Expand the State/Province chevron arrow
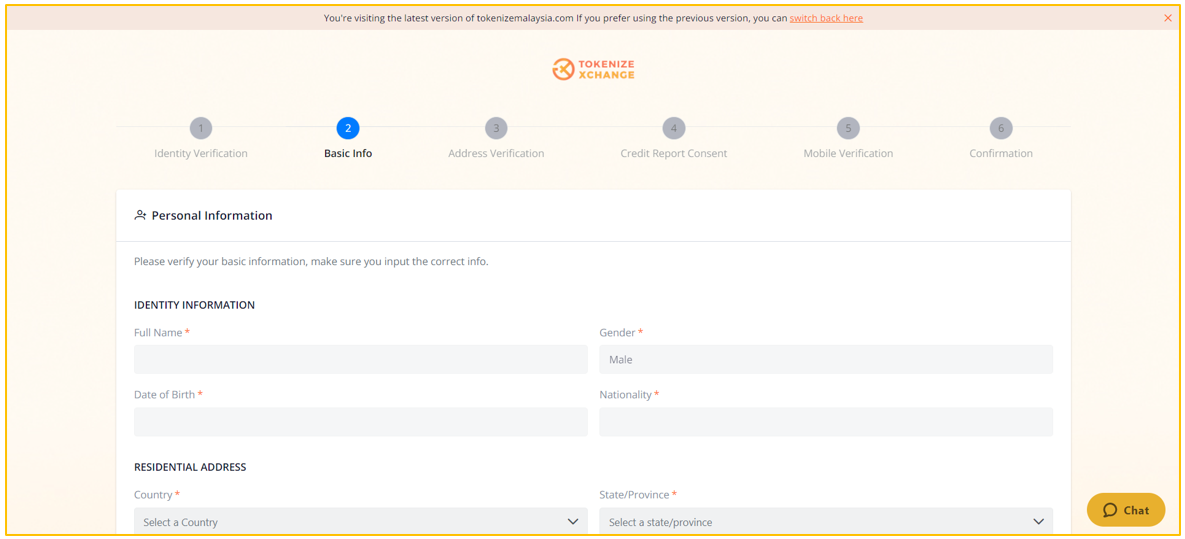This screenshot has height=539, width=1185. (x=1038, y=522)
